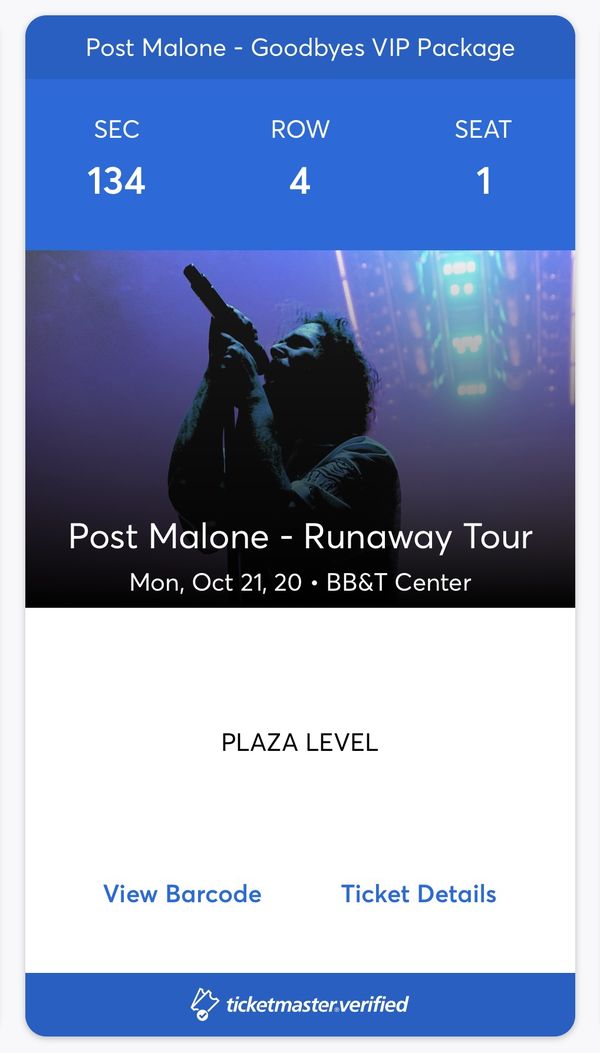Image resolution: width=600 pixels, height=1053 pixels.
Task: Click the BB&T Center venue name
Action: (398, 582)
